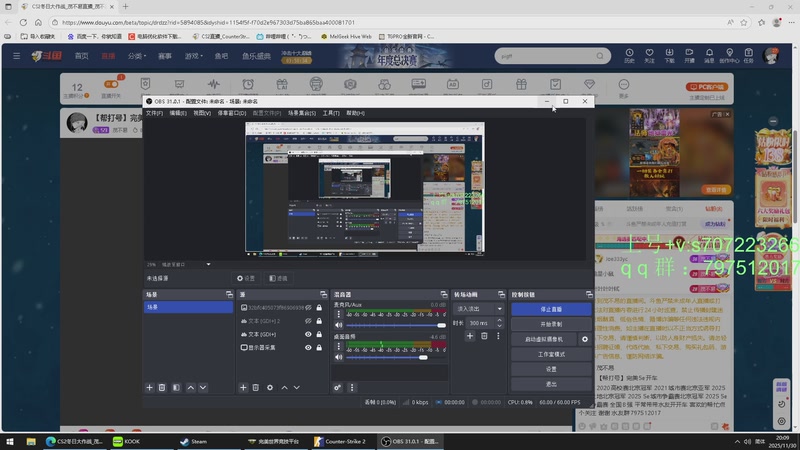The width and height of the screenshot is (800, 450).
Task: Unlock the 文本 (GDI+) source
Action: (319, 334)
